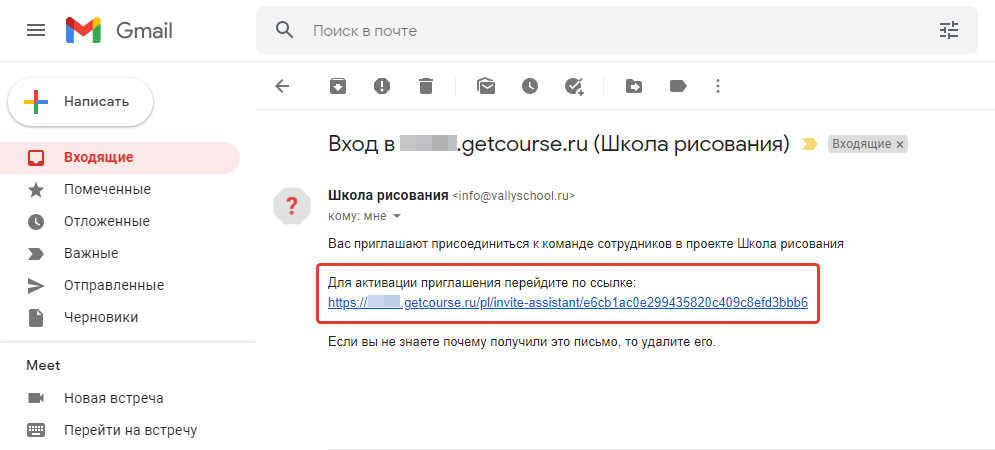Open the main menu hamburger icon
Screen dimensions: 995x450
(x=36, y=30)
